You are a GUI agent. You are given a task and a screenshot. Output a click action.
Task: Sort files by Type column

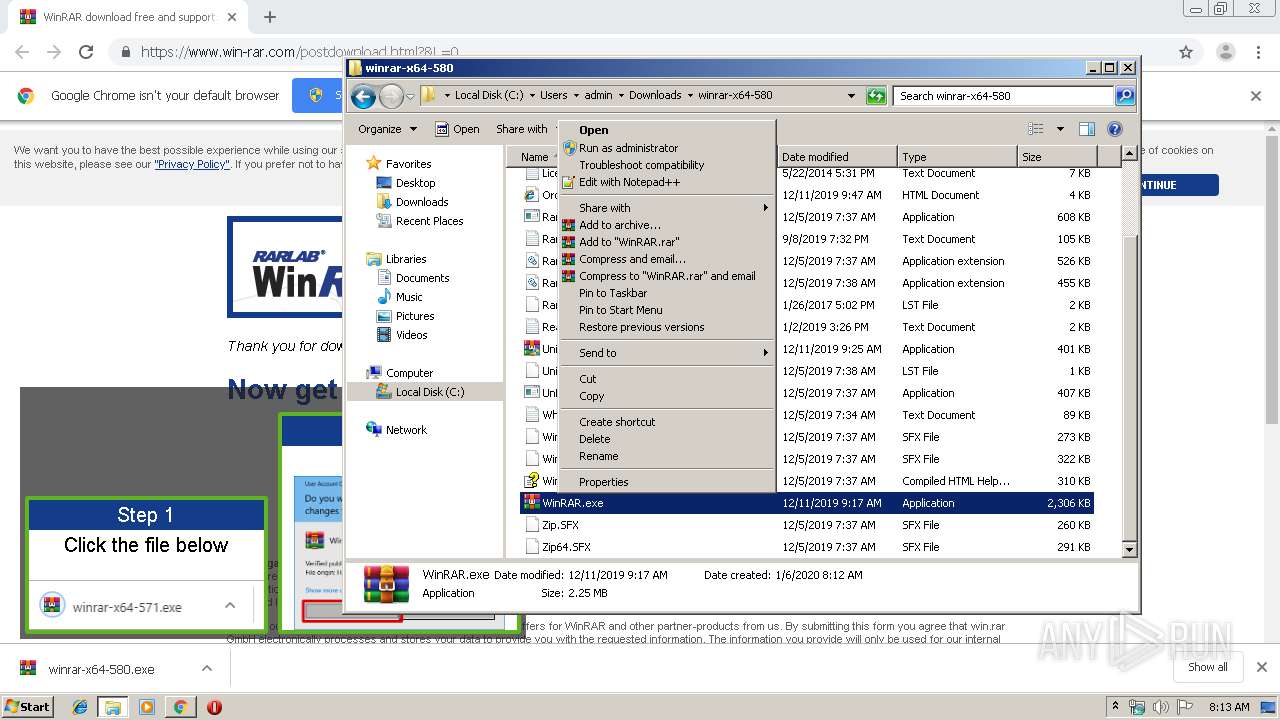coord(956,157)
